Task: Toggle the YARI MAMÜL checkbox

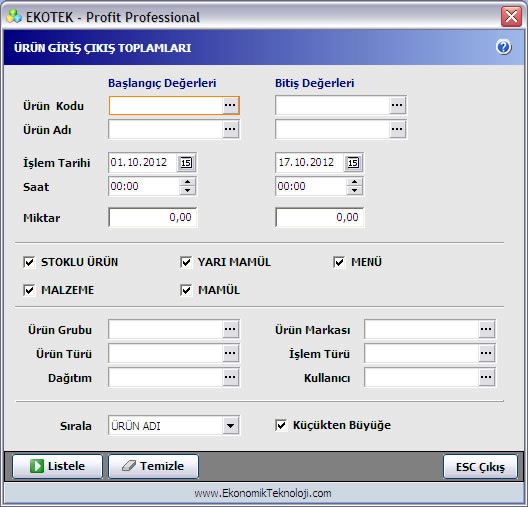Action: pyautogui.click(x=186, y=262)
